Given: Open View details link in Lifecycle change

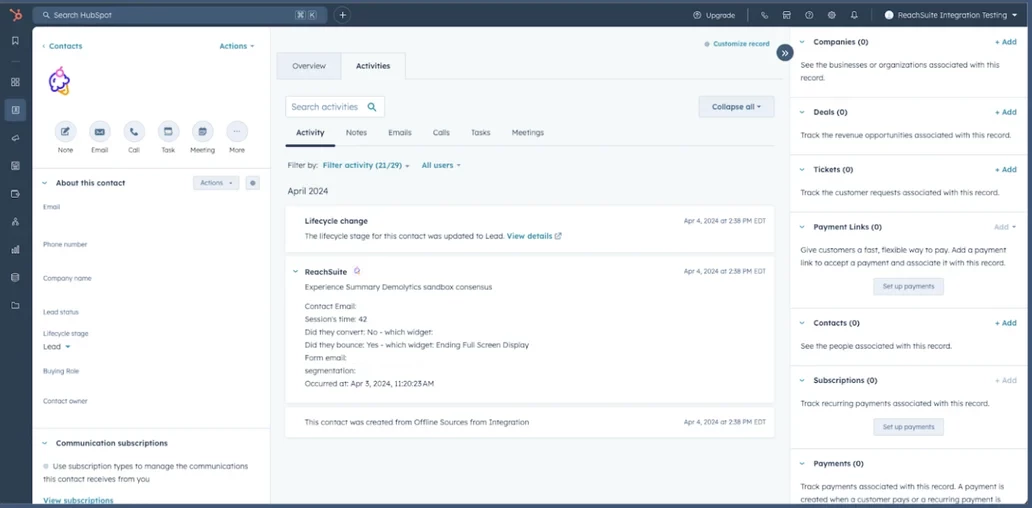Looking at the screenshot, I should tap(534, 236).
